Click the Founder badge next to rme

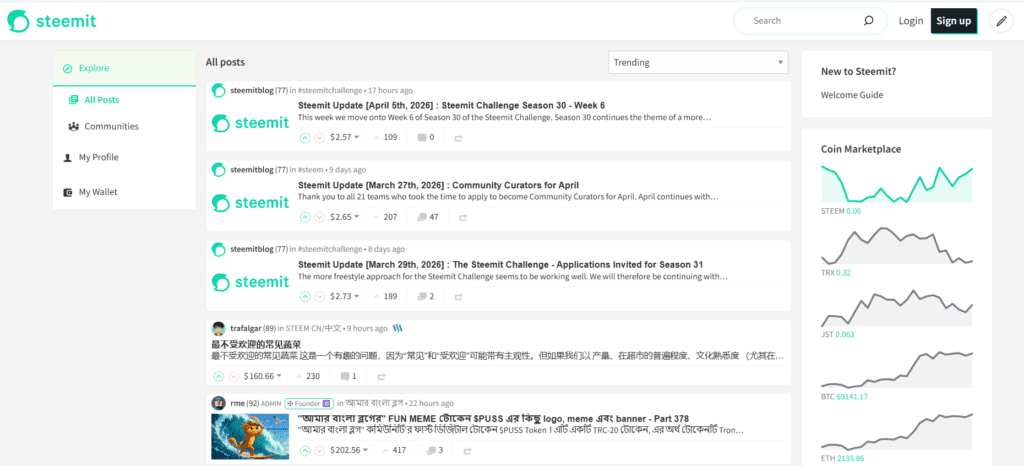[308, 403]
